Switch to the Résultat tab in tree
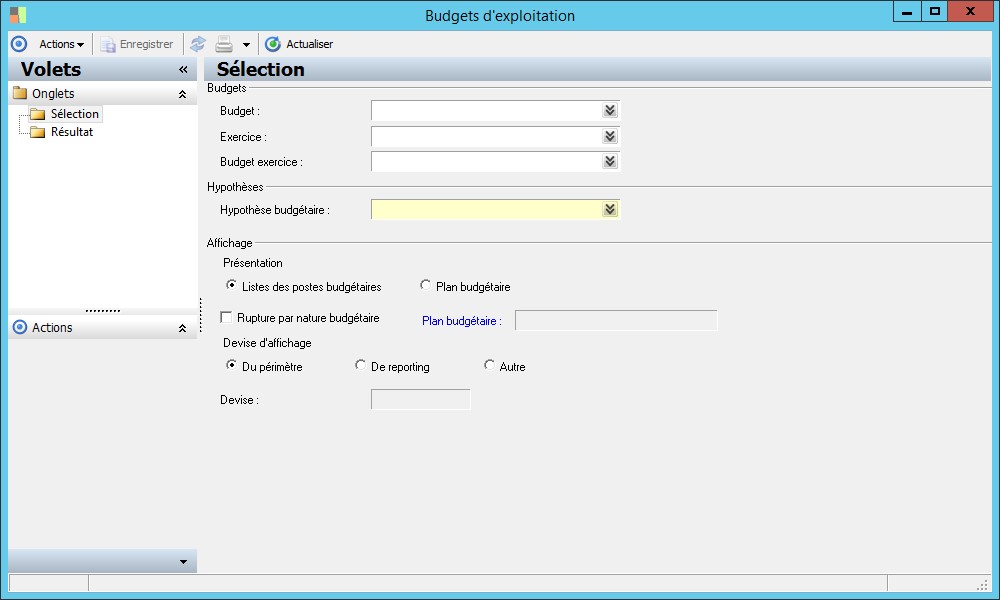Image resolution: width=1000 pixels, height=600 pixels. (72, 132)
